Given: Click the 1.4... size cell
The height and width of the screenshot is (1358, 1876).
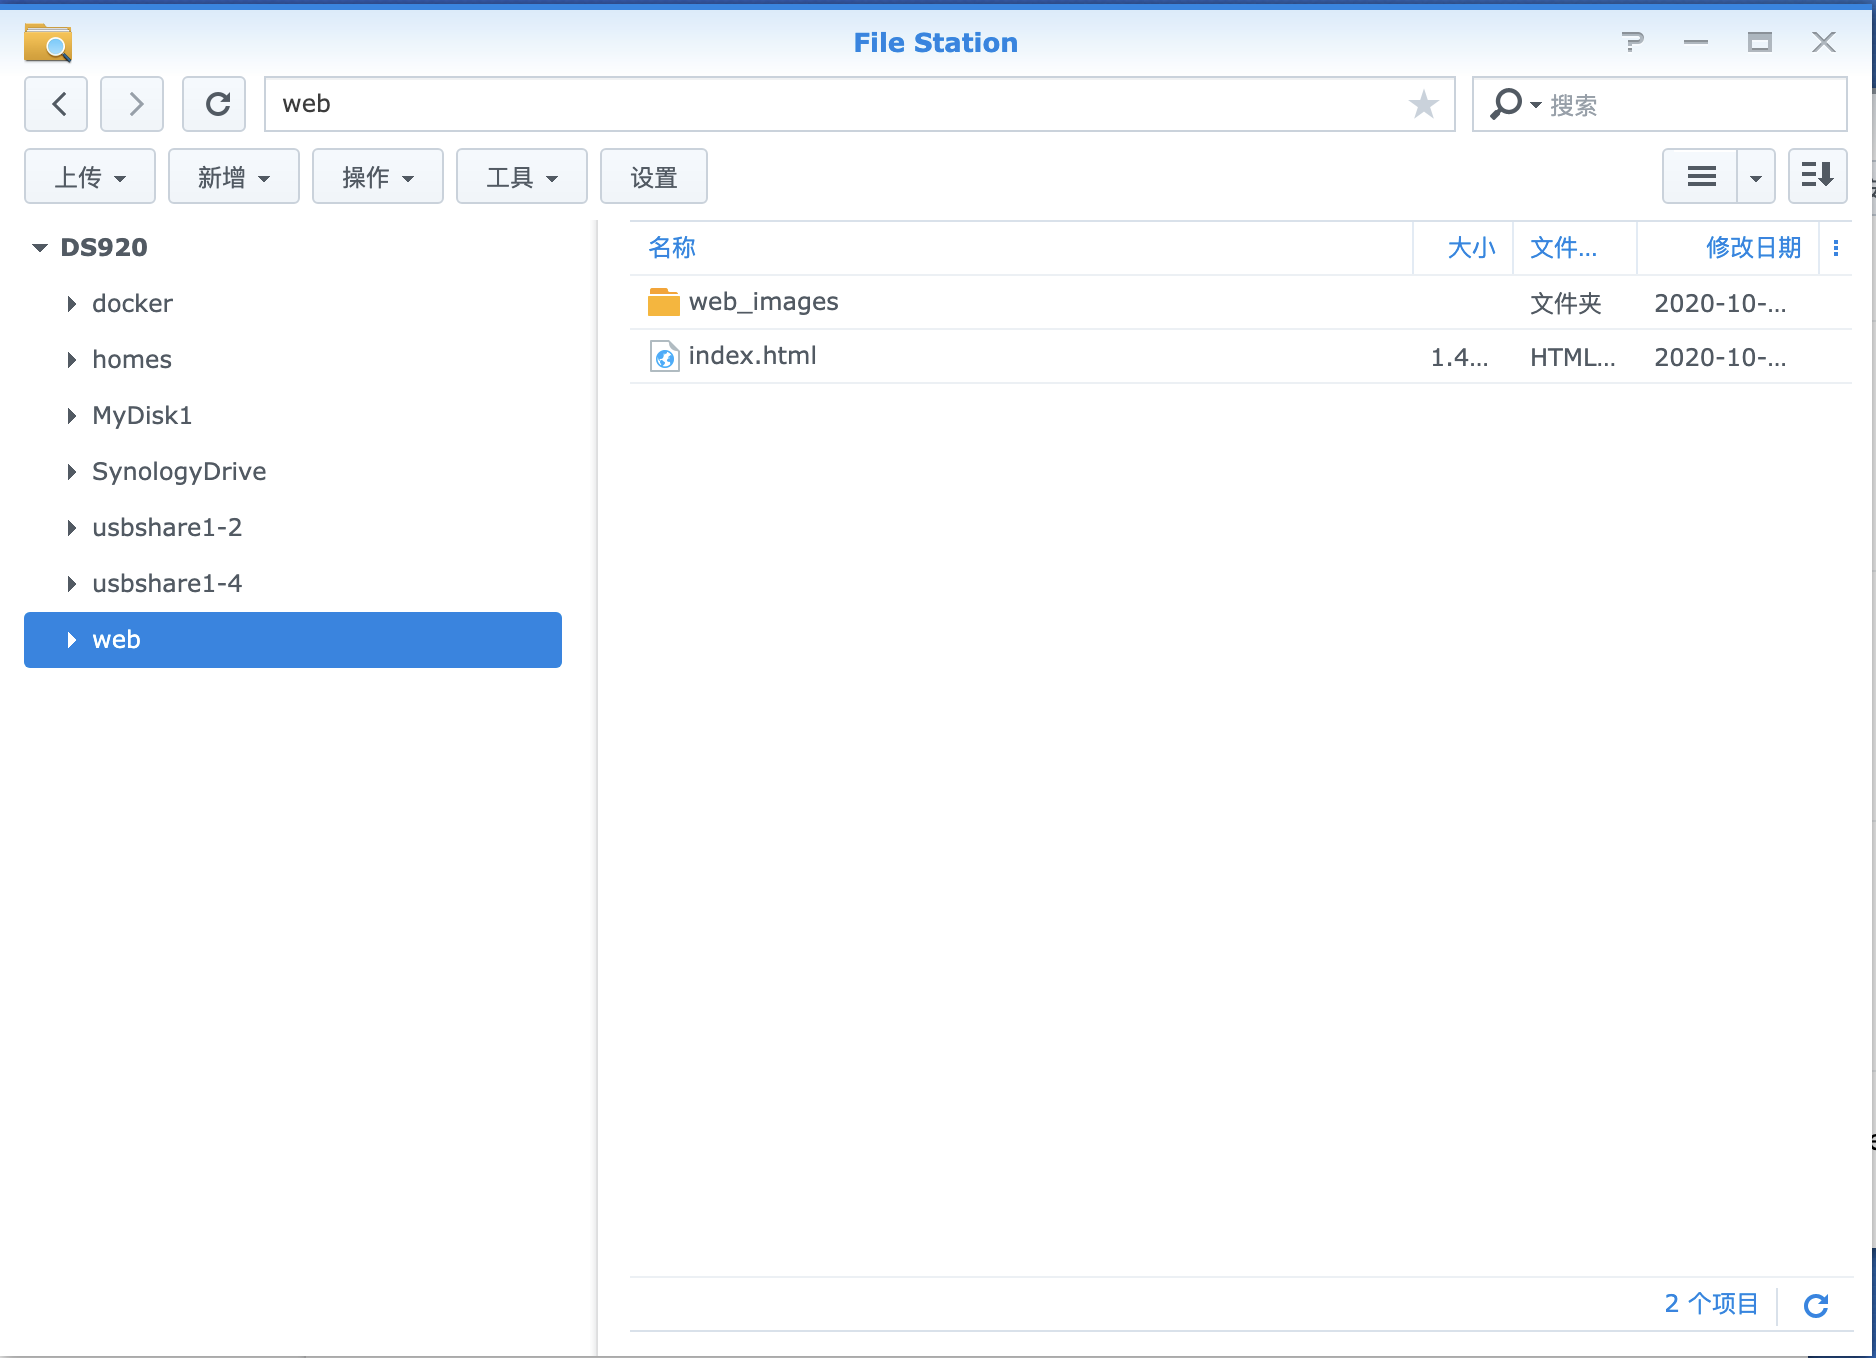Looking at the screenshot, I should pos(1459,358).
